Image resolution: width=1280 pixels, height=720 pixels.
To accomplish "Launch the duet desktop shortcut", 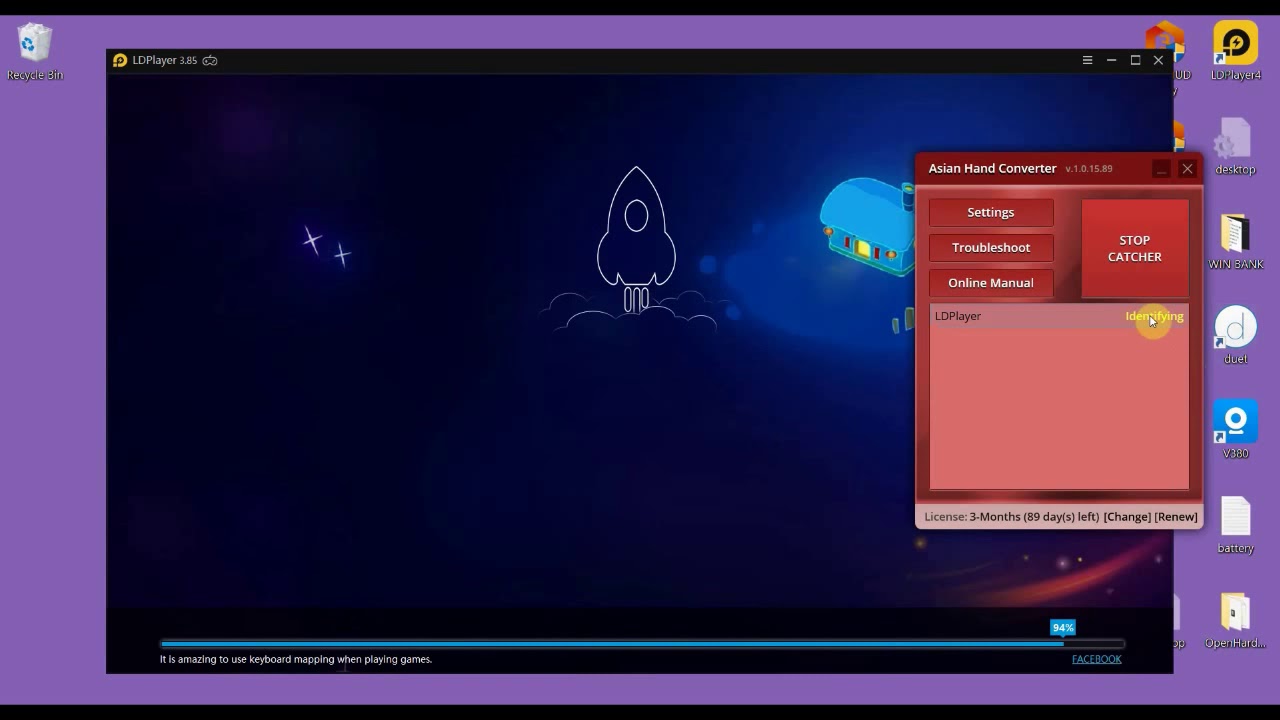I will [1235, 336].
